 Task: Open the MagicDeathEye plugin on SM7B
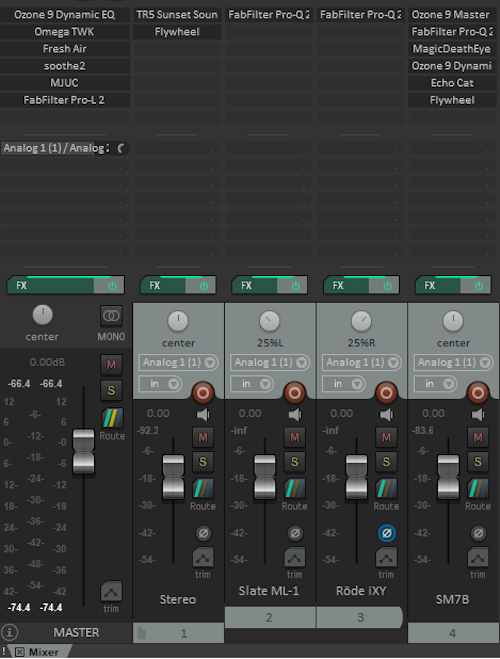452,49
